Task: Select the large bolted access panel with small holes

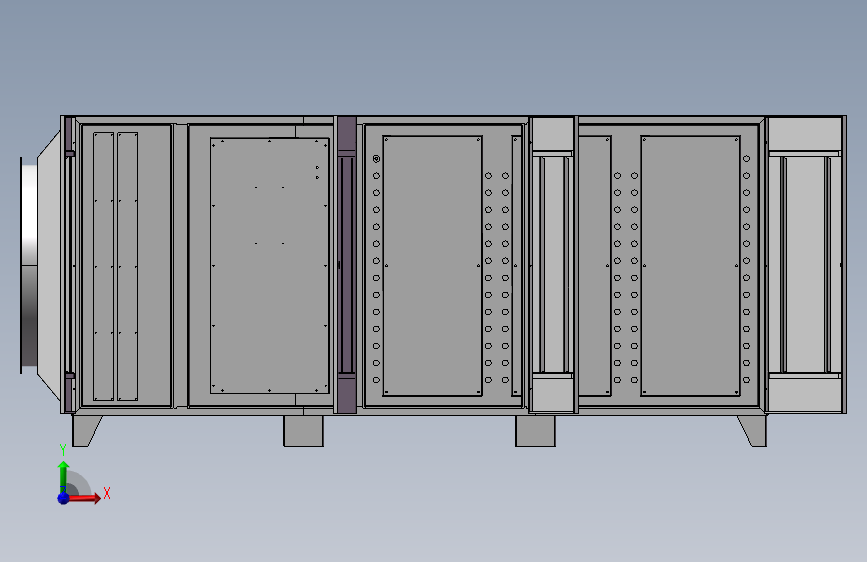Action: coord(269,266)
